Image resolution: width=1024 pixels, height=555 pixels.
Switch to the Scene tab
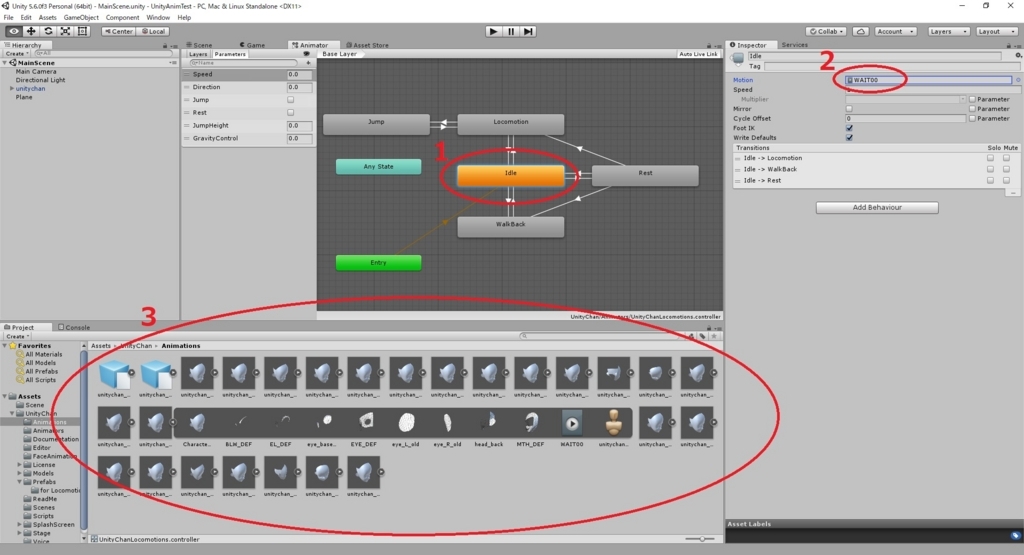pos(199,45)
